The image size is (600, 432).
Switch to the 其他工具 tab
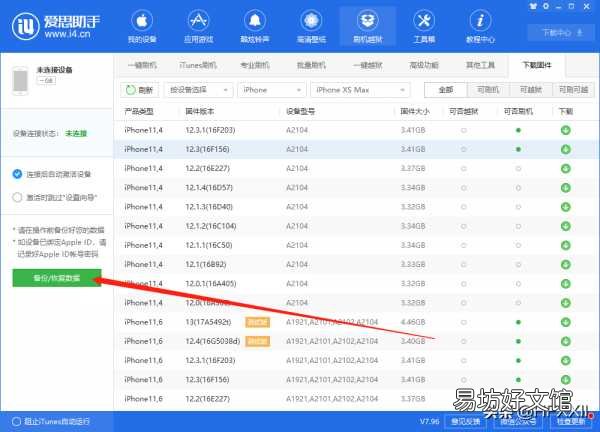click(x=480, y=65)
